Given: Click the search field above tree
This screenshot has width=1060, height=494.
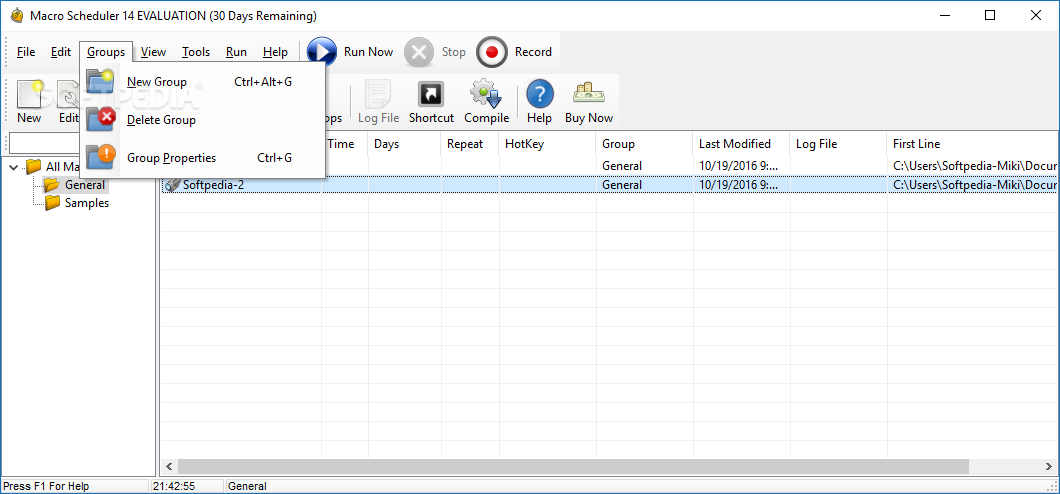Looking at the screenshot, I should pos(43,143).
